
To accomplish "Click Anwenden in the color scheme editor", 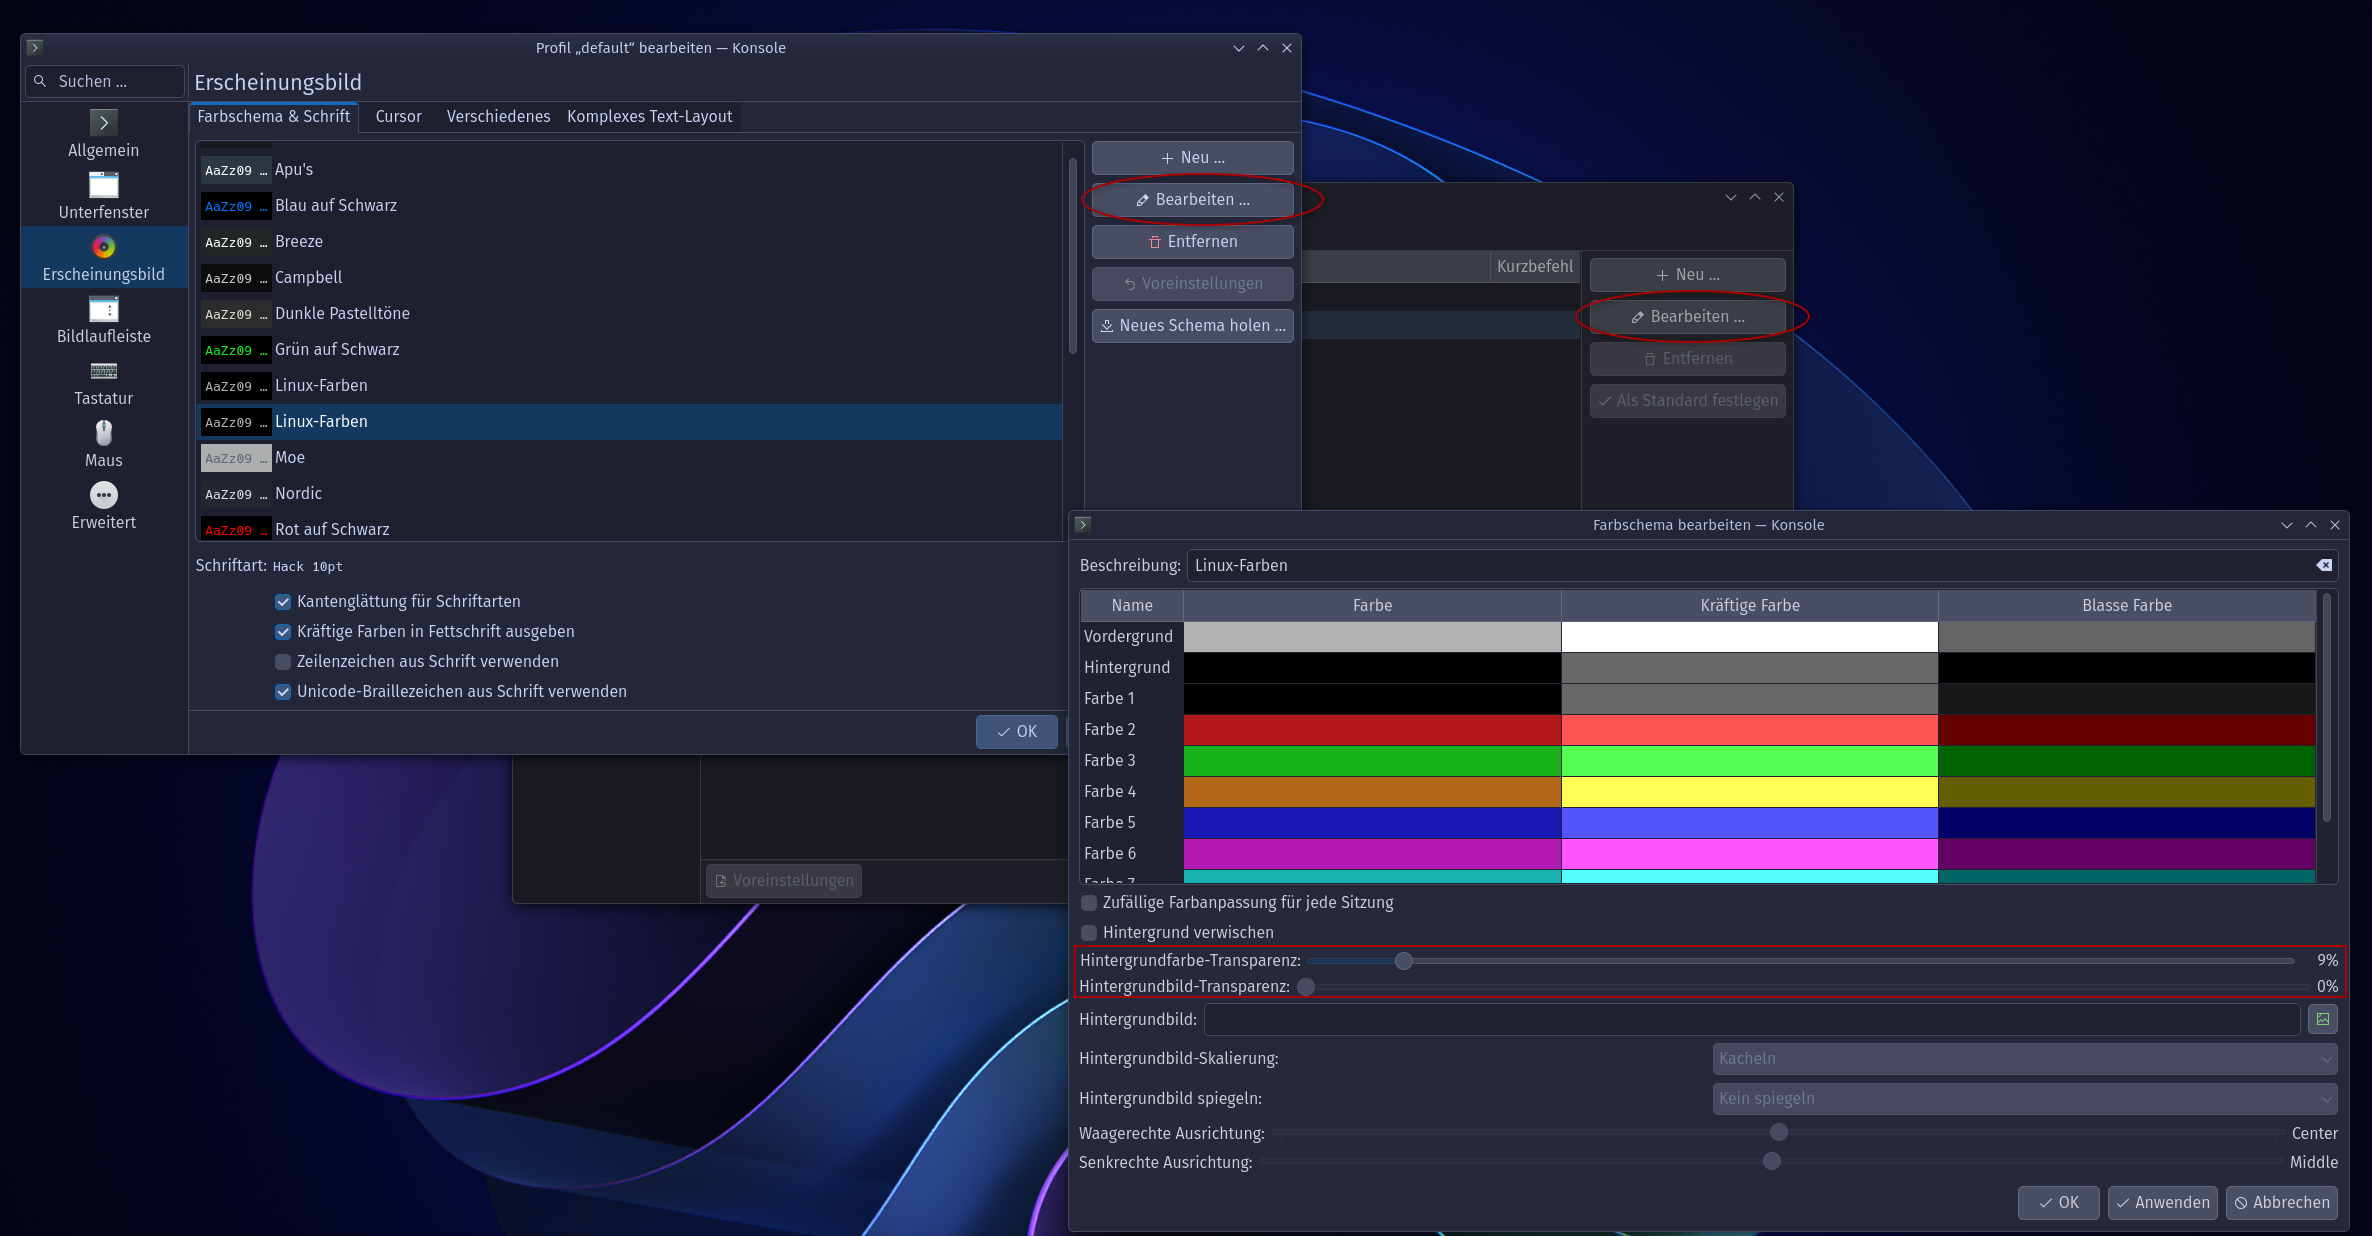I will [x=2162, y=1203].
